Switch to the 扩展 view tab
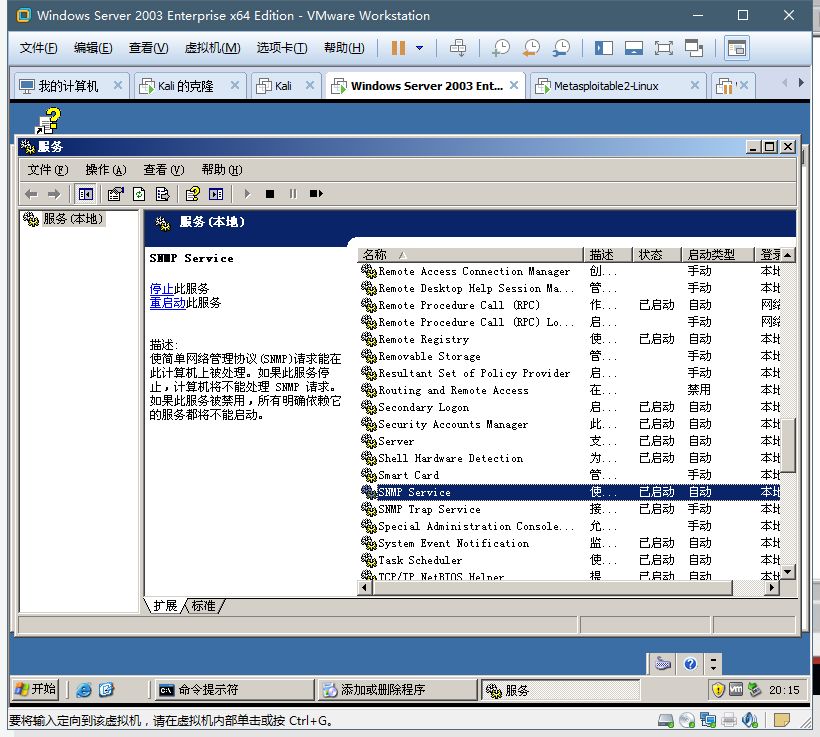The image size is (820, 737). (165, 606)
